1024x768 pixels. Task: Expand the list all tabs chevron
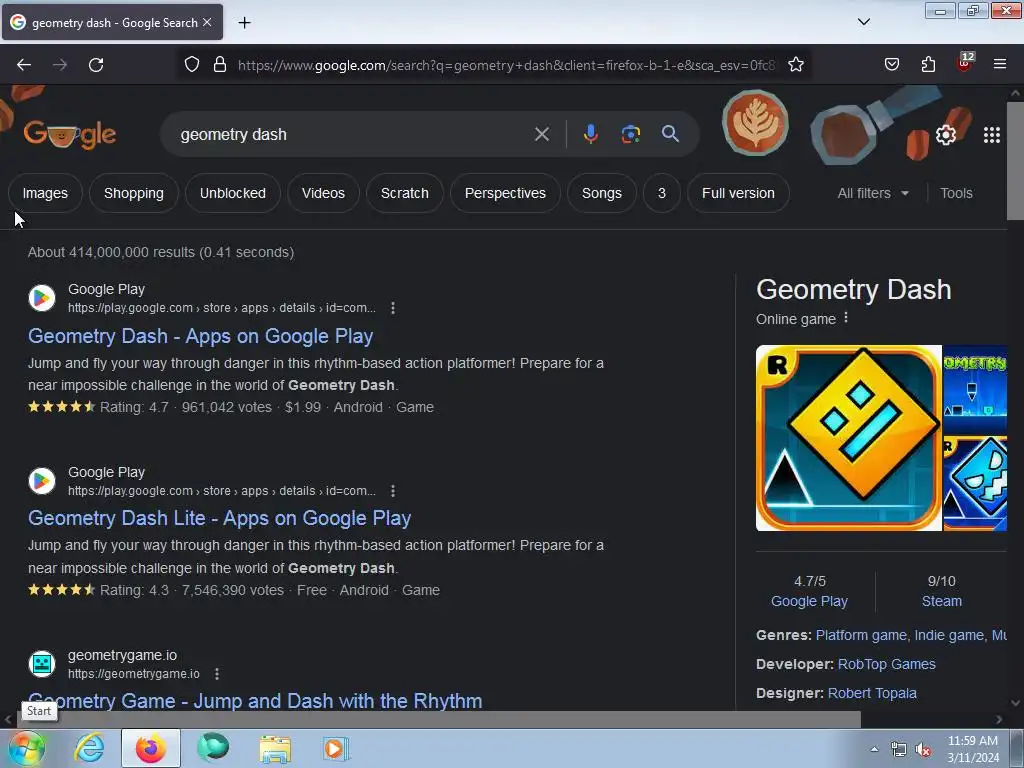pos(863,22)
